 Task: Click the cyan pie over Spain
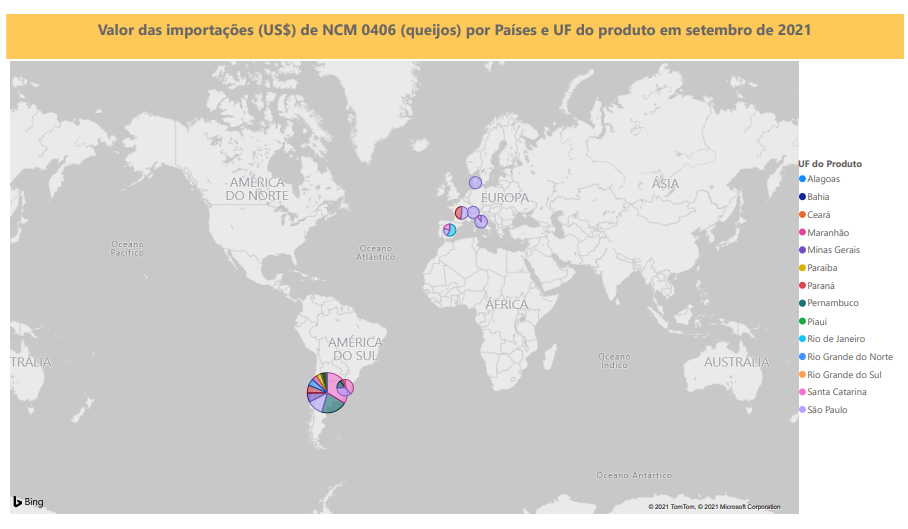(x=449, y=230)
